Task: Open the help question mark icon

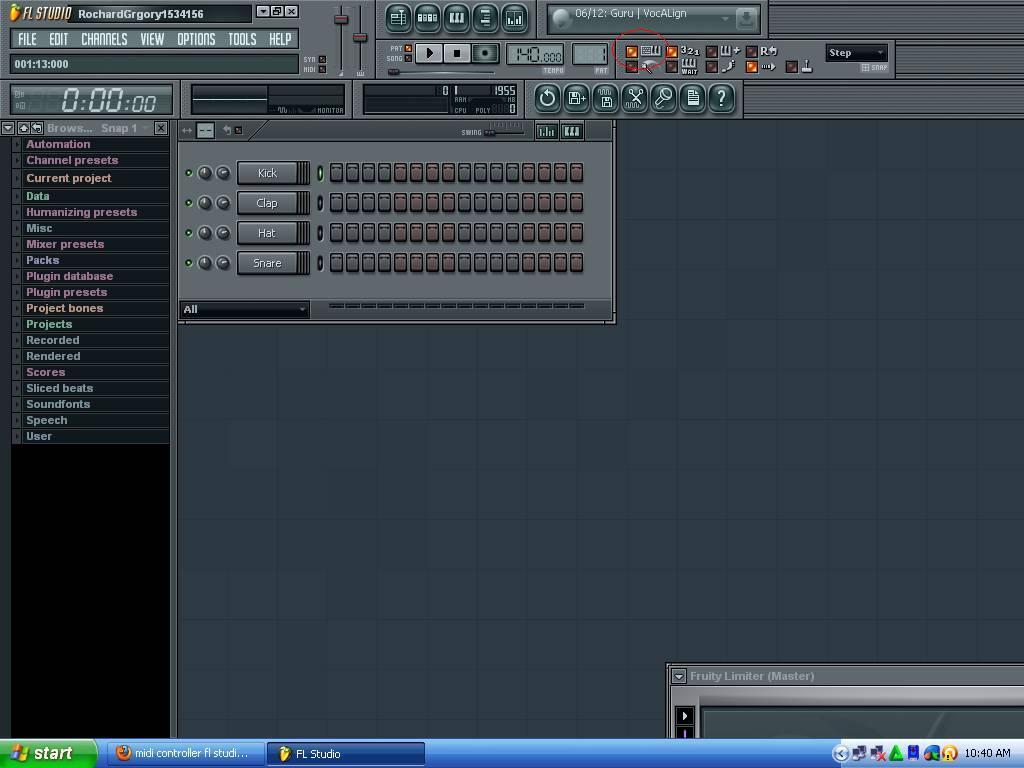Action: 721,98
